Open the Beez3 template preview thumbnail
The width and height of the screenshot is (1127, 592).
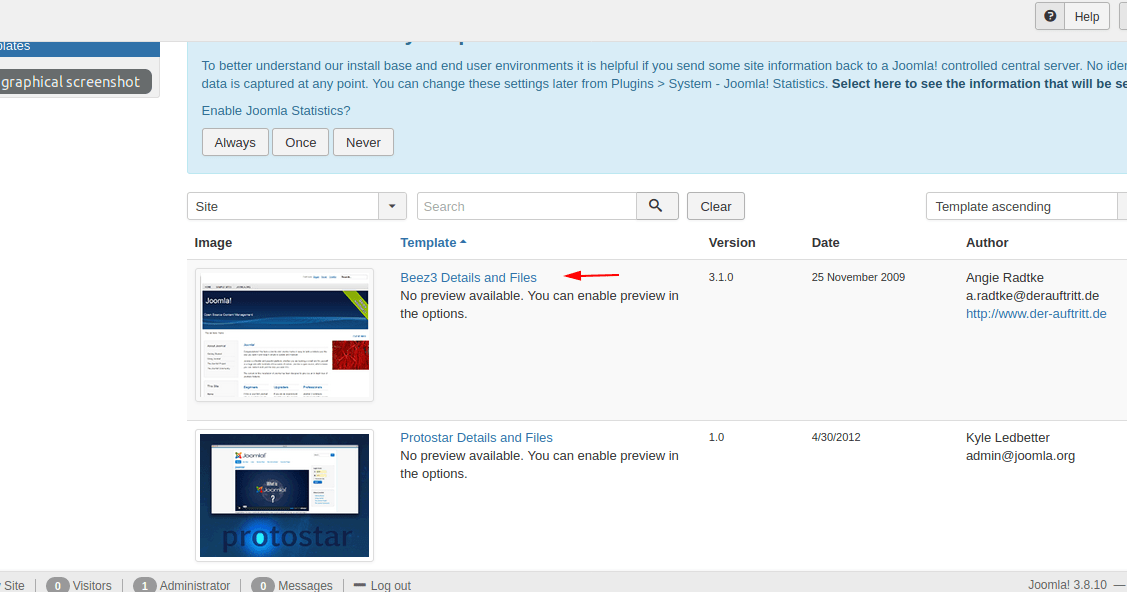(284, 334)
